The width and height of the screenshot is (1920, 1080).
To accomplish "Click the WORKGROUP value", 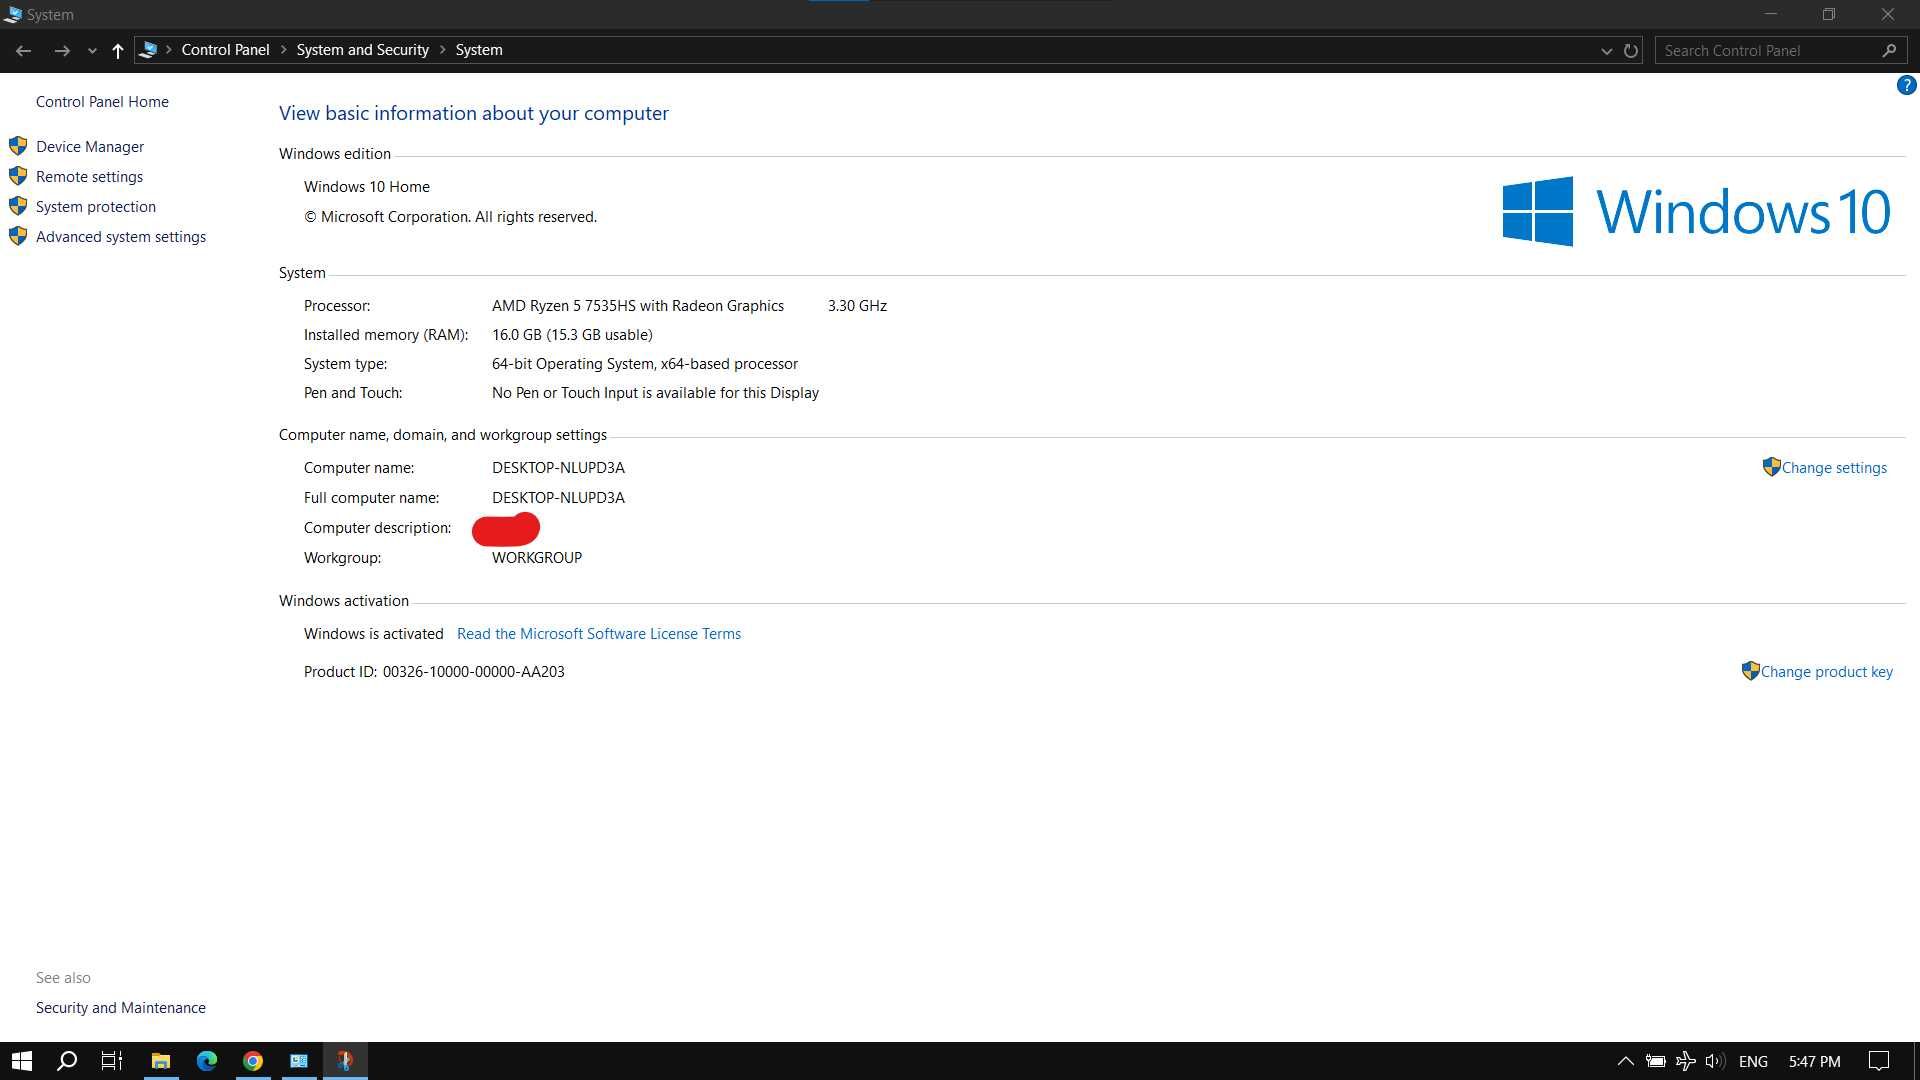I will click(x=537, y=558).
